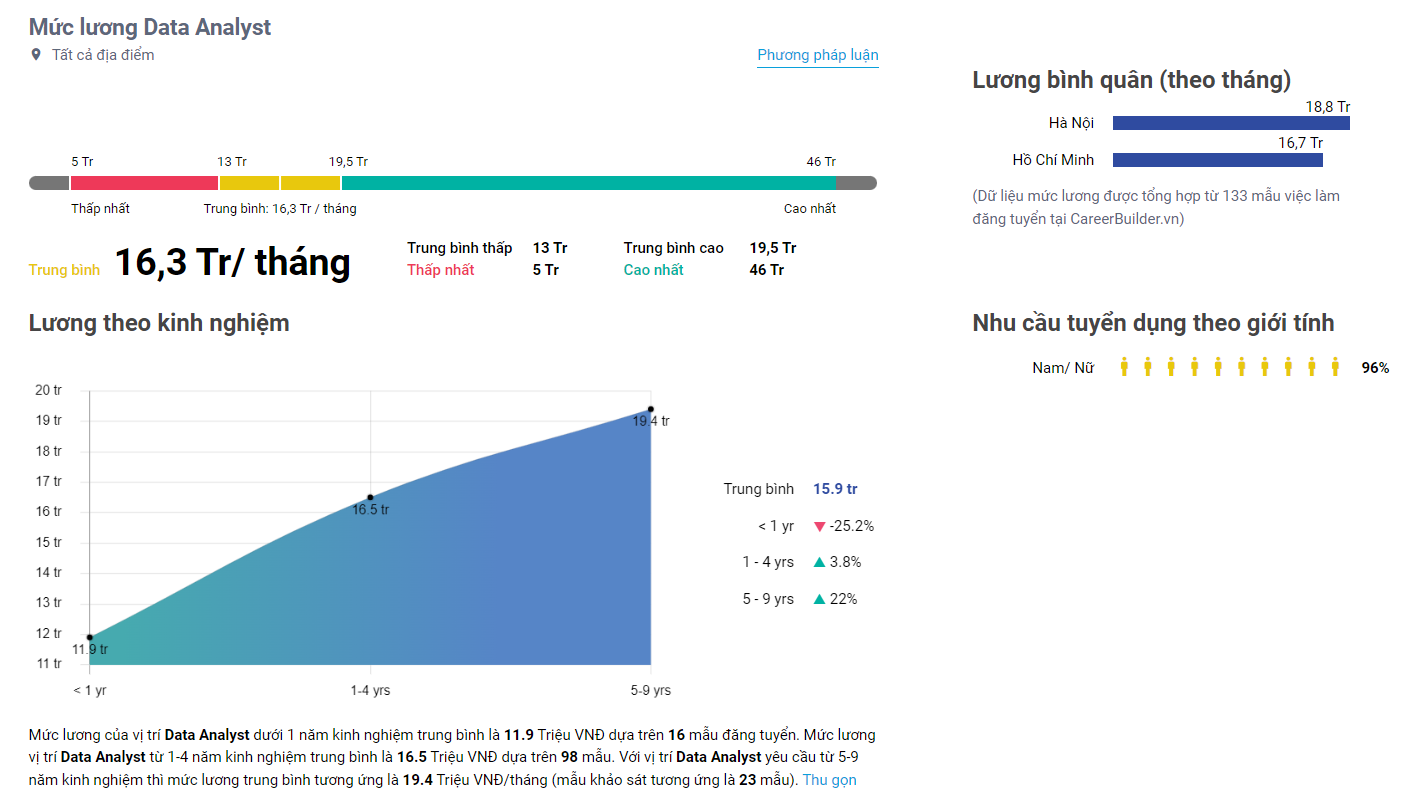Open the Phương pháp luận link

[x=817, y=55]
